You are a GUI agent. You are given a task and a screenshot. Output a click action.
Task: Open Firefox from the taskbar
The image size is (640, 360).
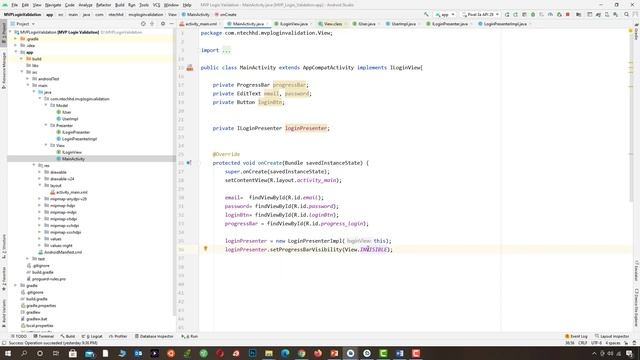coord(318,353)
